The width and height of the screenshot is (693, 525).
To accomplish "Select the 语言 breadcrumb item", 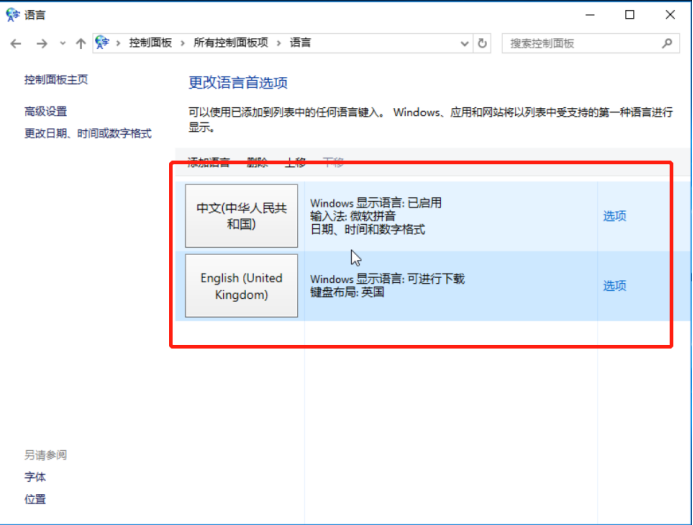I will [300, 43].
